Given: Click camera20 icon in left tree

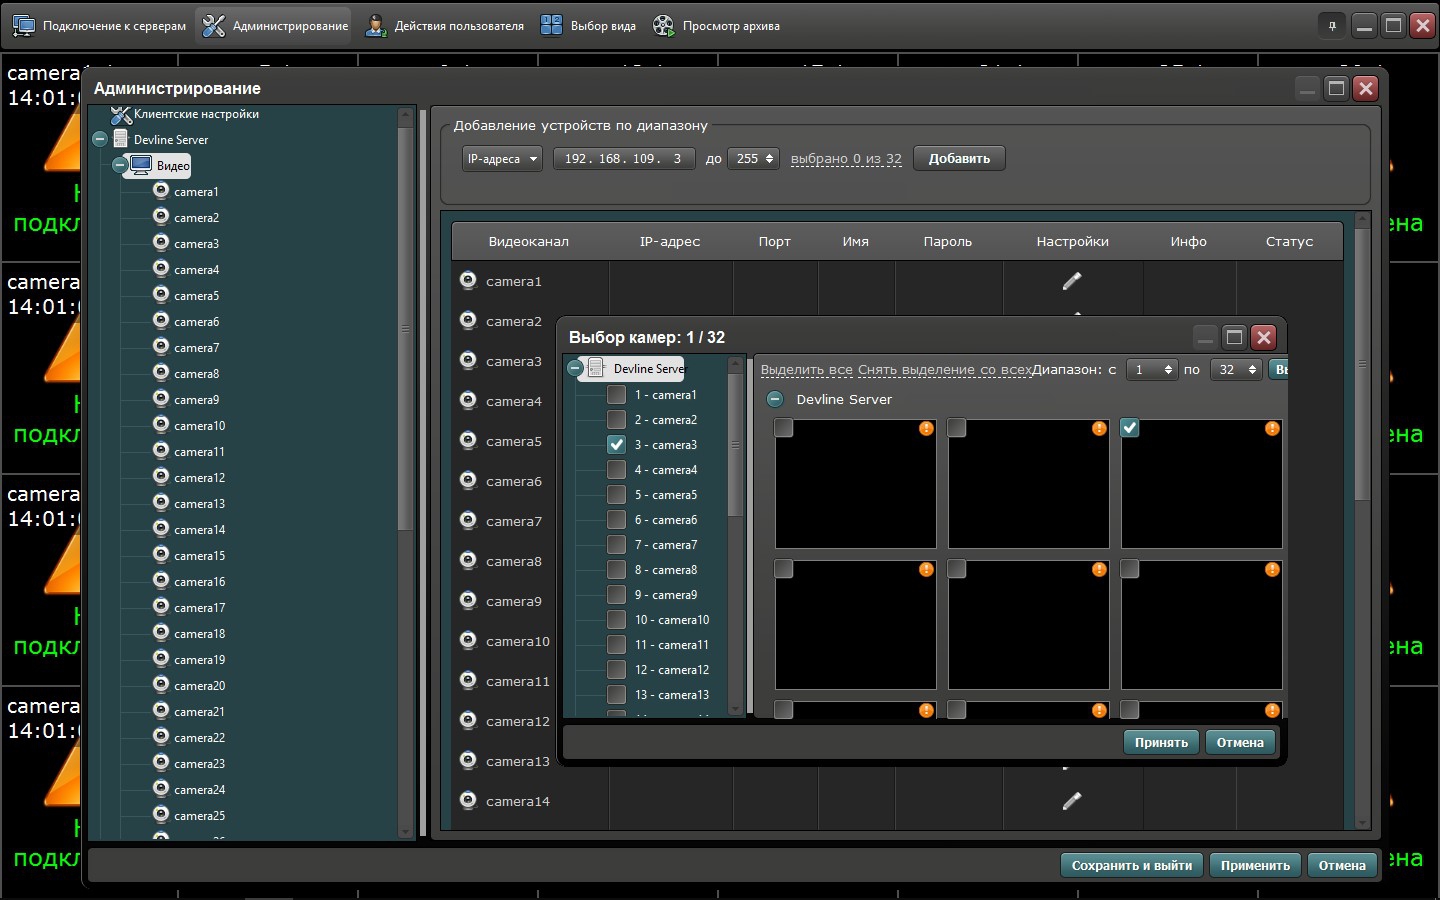Looking at the screenshot, I should tap(161, 684).
